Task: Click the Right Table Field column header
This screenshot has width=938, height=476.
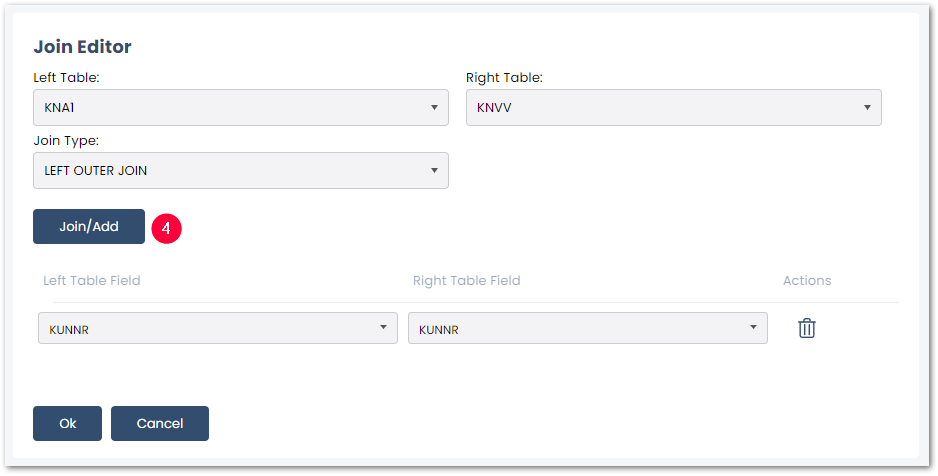Action: tap(467, 280)
